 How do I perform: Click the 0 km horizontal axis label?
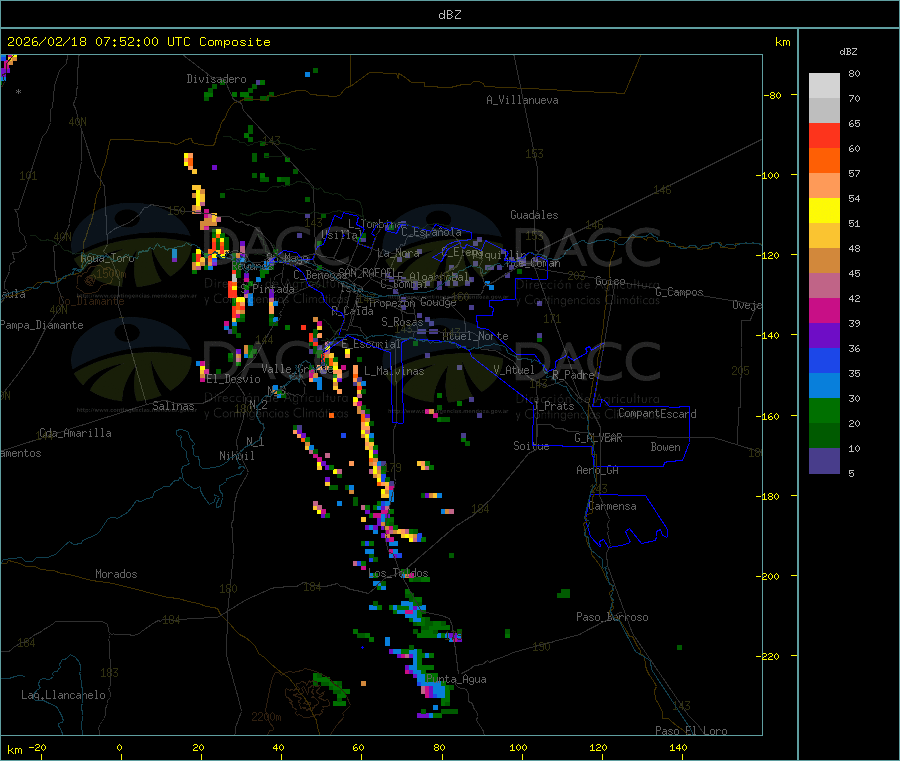pyautogui.click(x=119, y=747)
